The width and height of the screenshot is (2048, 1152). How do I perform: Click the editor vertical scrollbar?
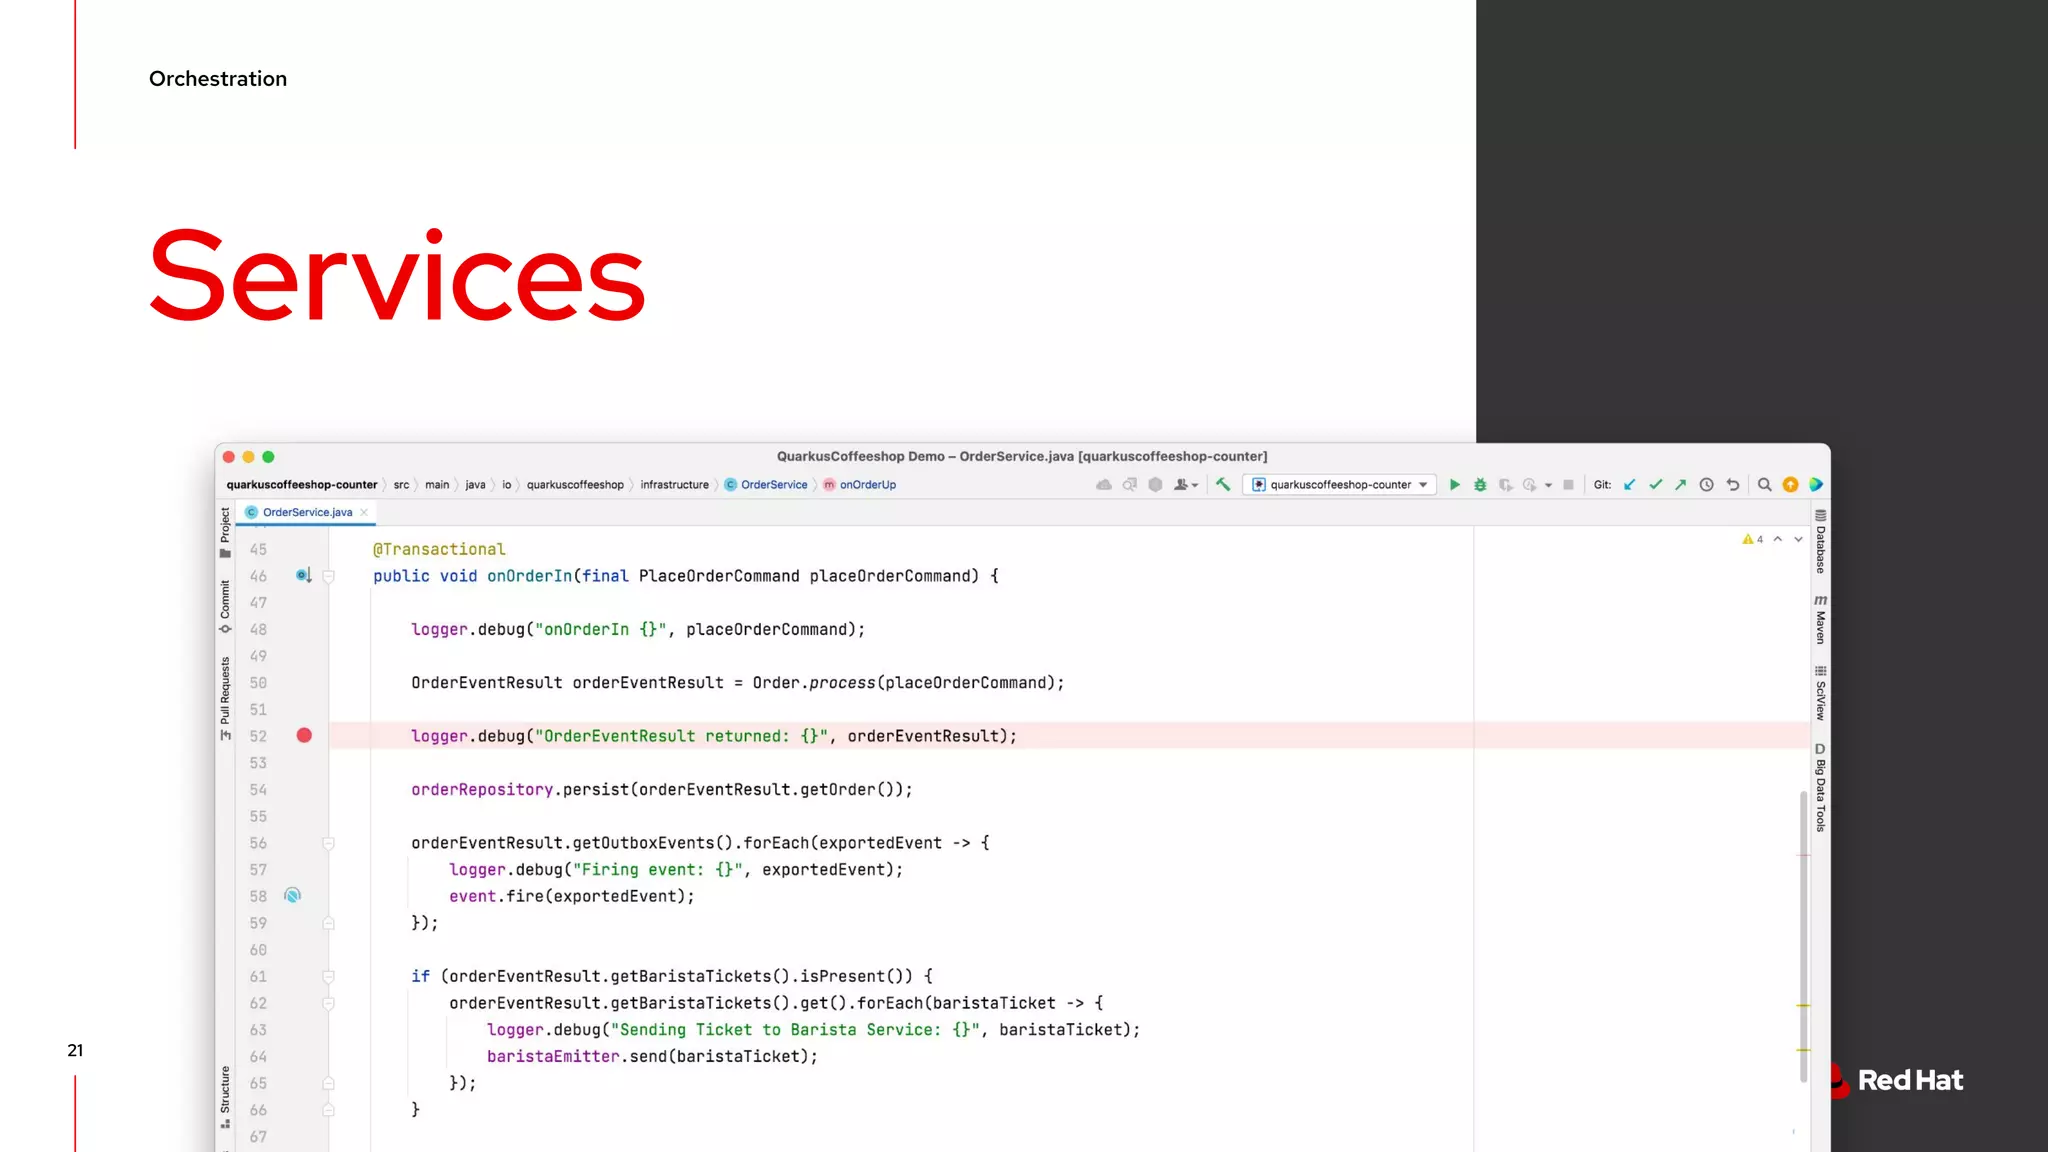(1803, 935)
